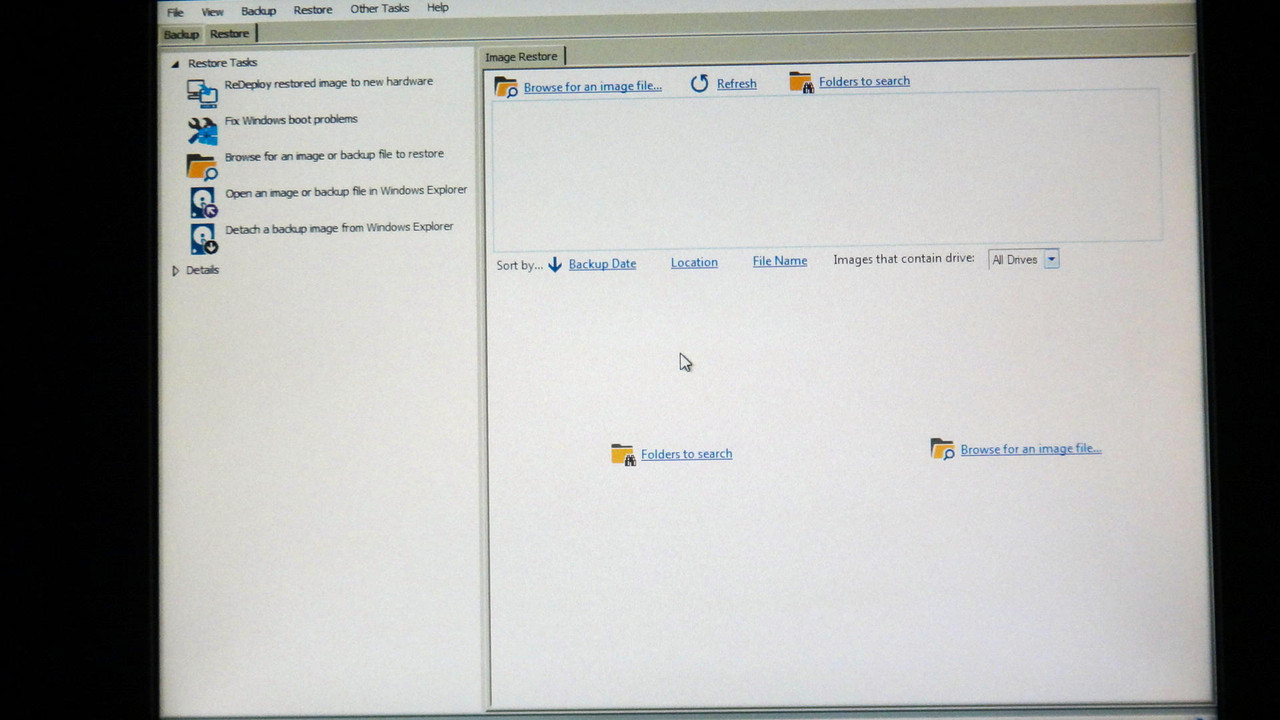
Task: Open the Backup menu
Action: (258, 11)
